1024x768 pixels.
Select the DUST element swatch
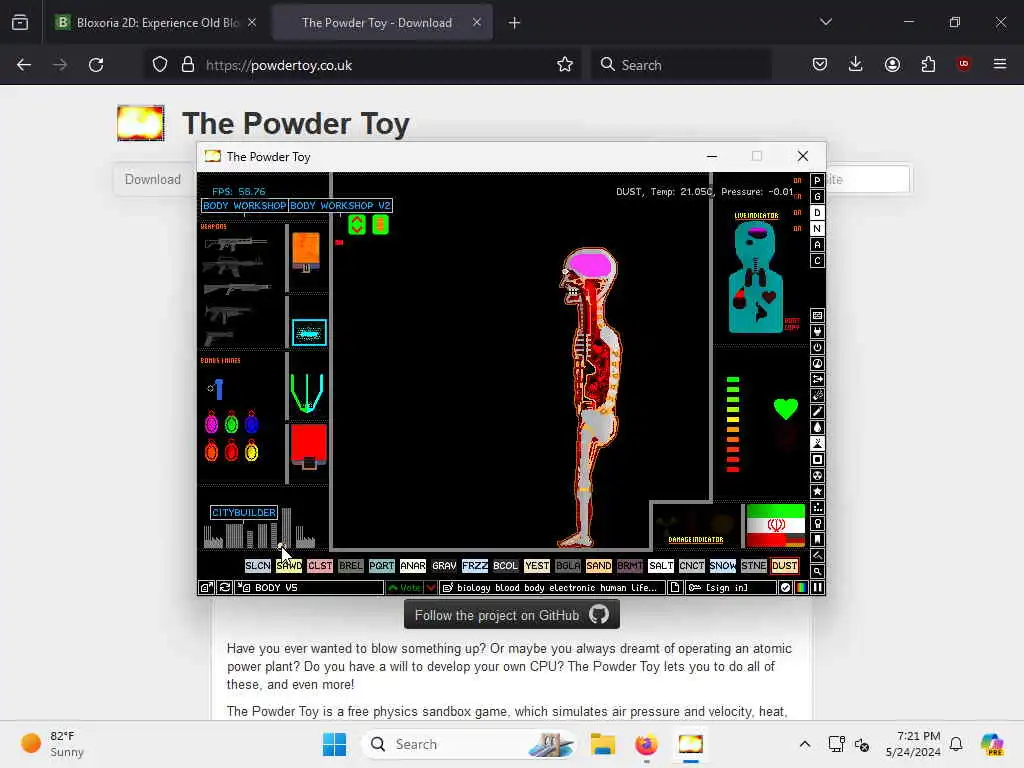784,566
